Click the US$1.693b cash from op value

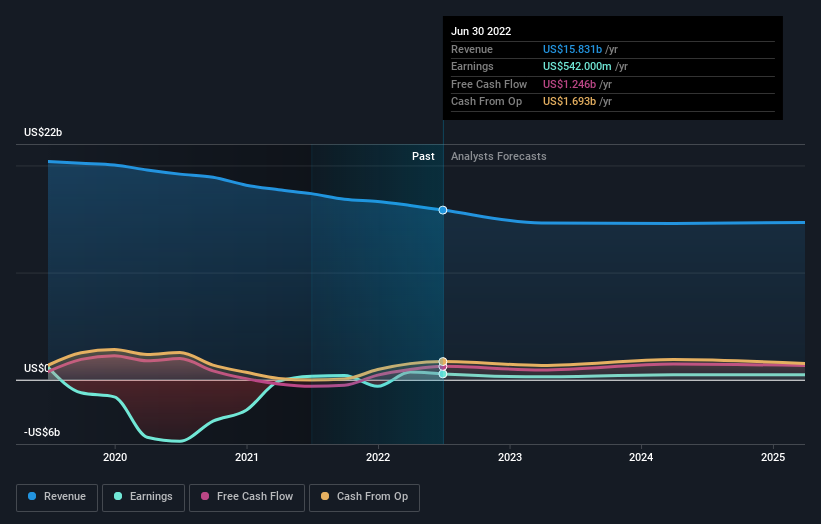569,102
